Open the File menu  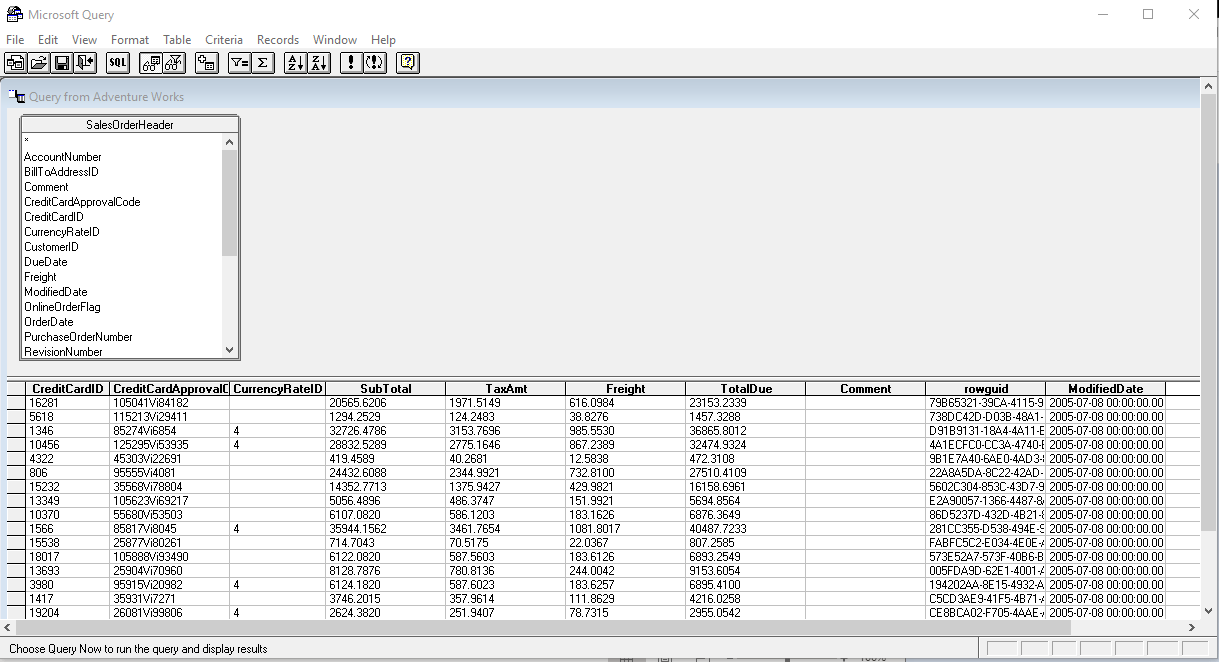(15, 40)
